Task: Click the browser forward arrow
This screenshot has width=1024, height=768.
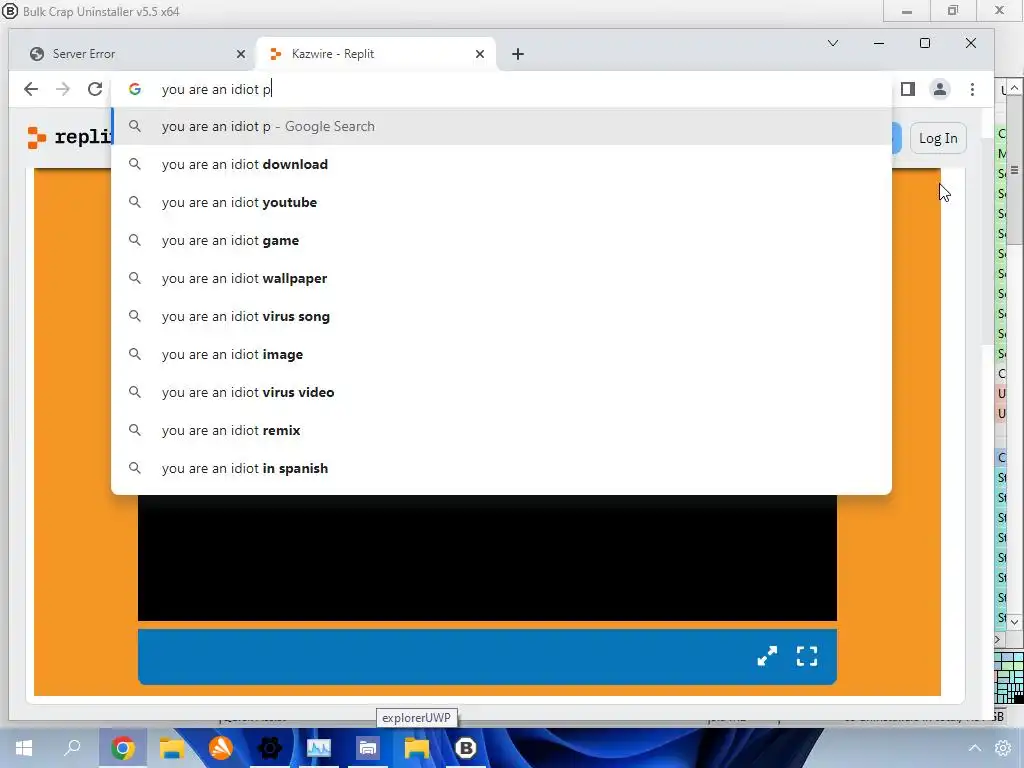Action: [x=63, y=89]
